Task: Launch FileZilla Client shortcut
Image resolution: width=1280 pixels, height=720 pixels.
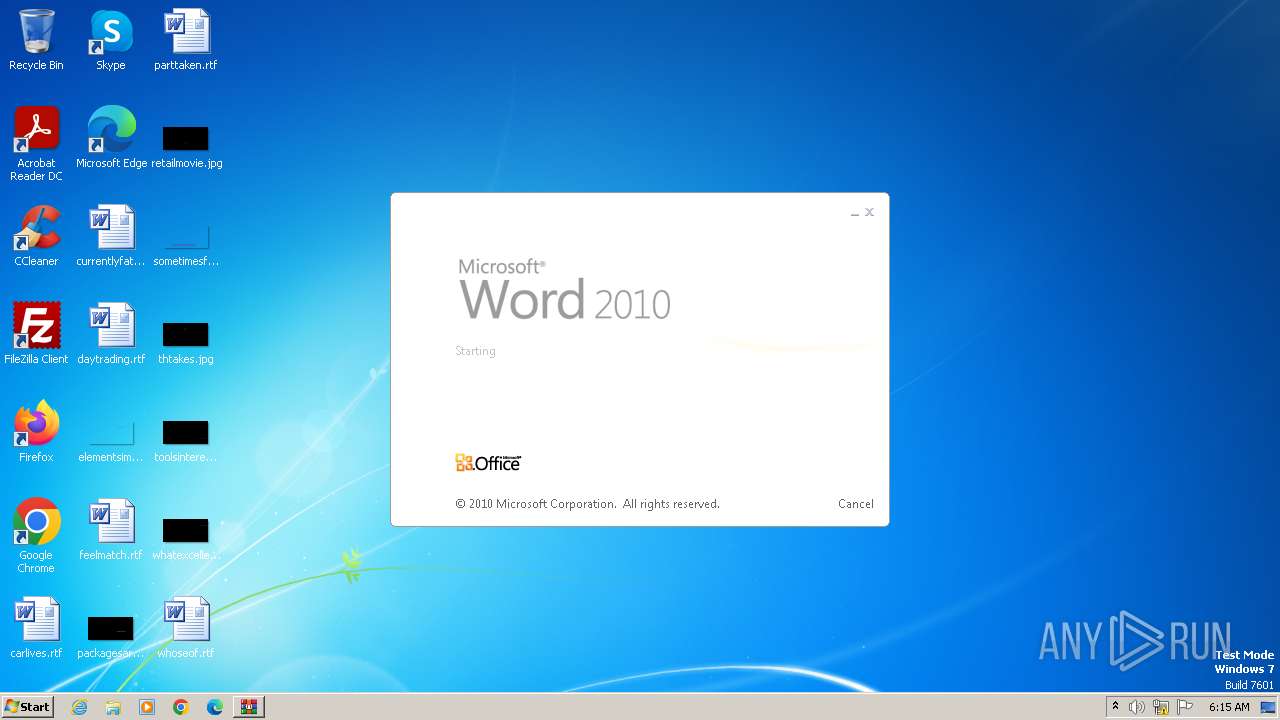Action: point(36,334)
